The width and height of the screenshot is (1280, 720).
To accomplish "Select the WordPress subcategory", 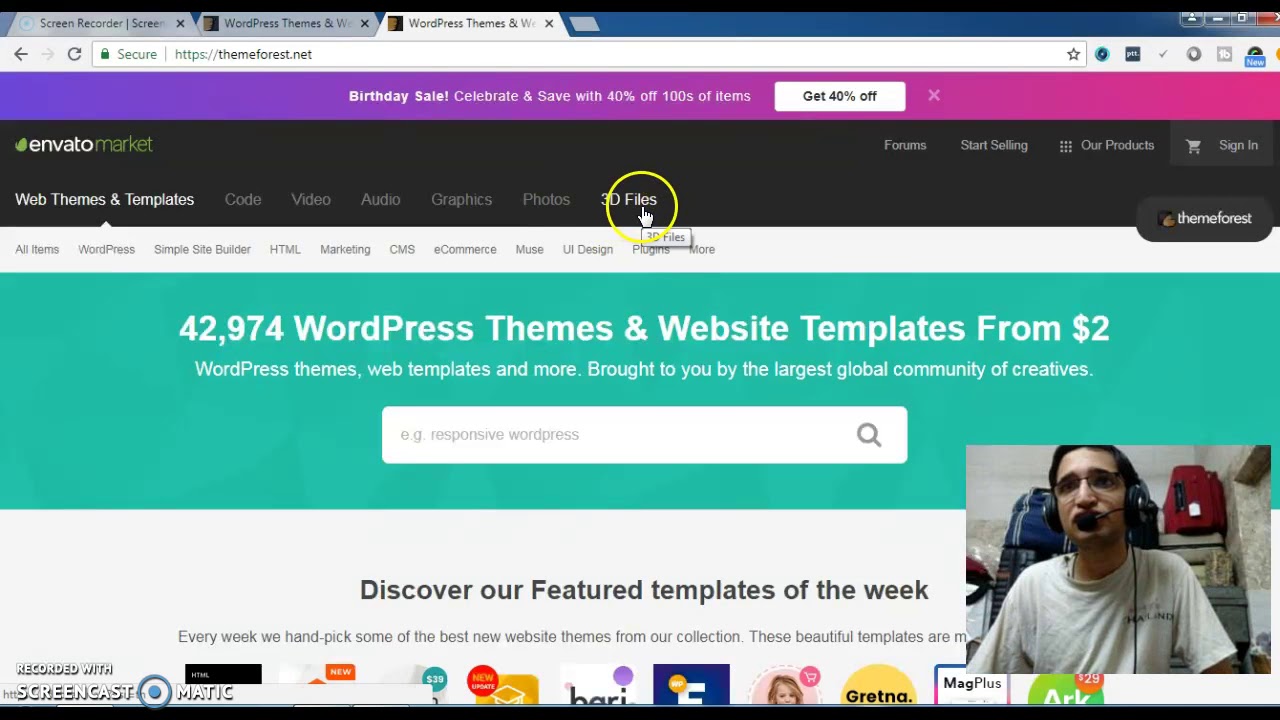I will [106, 249].
